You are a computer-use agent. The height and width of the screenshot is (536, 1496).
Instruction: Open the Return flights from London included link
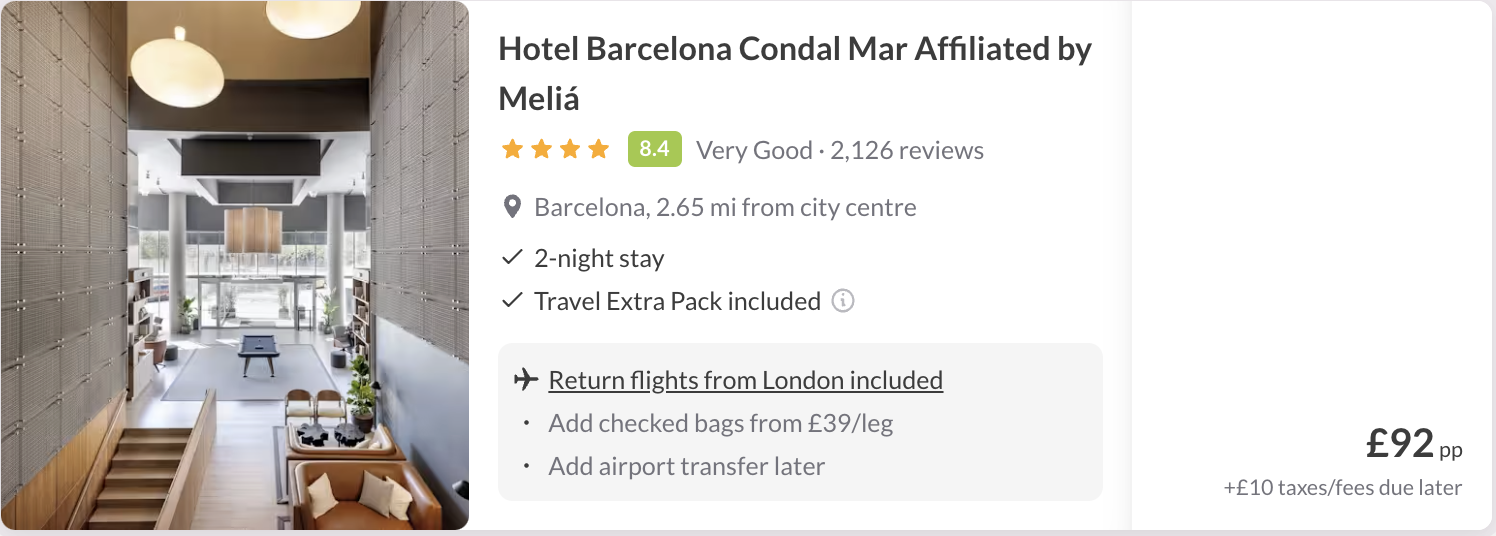pyautogui.click(x=745, y=380)
